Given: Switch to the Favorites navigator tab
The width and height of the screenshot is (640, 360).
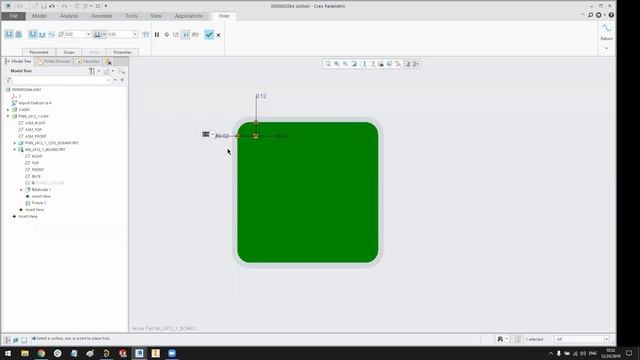Looking at the screenshot, I should (88, 61).
